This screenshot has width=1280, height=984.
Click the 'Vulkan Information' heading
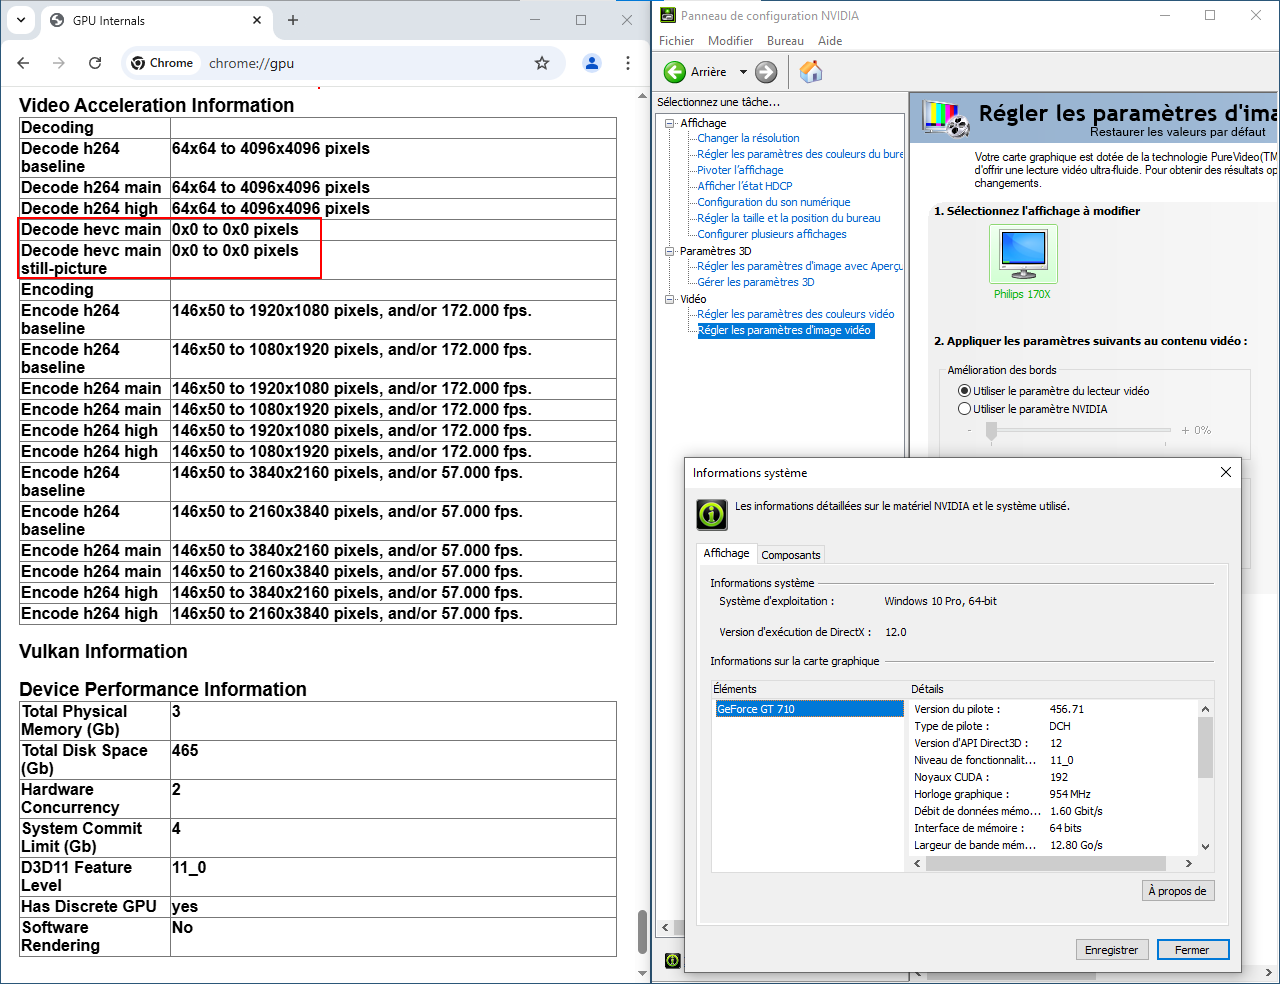click(x=103, y=651)
